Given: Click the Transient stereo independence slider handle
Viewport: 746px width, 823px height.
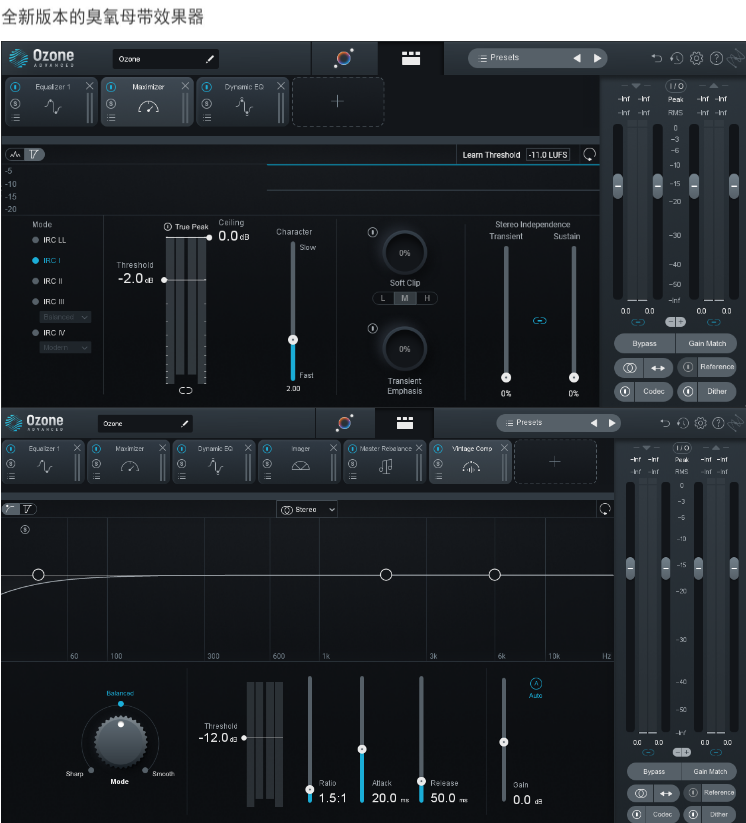Looking at the screenshot, I should [x=506, y=377].
